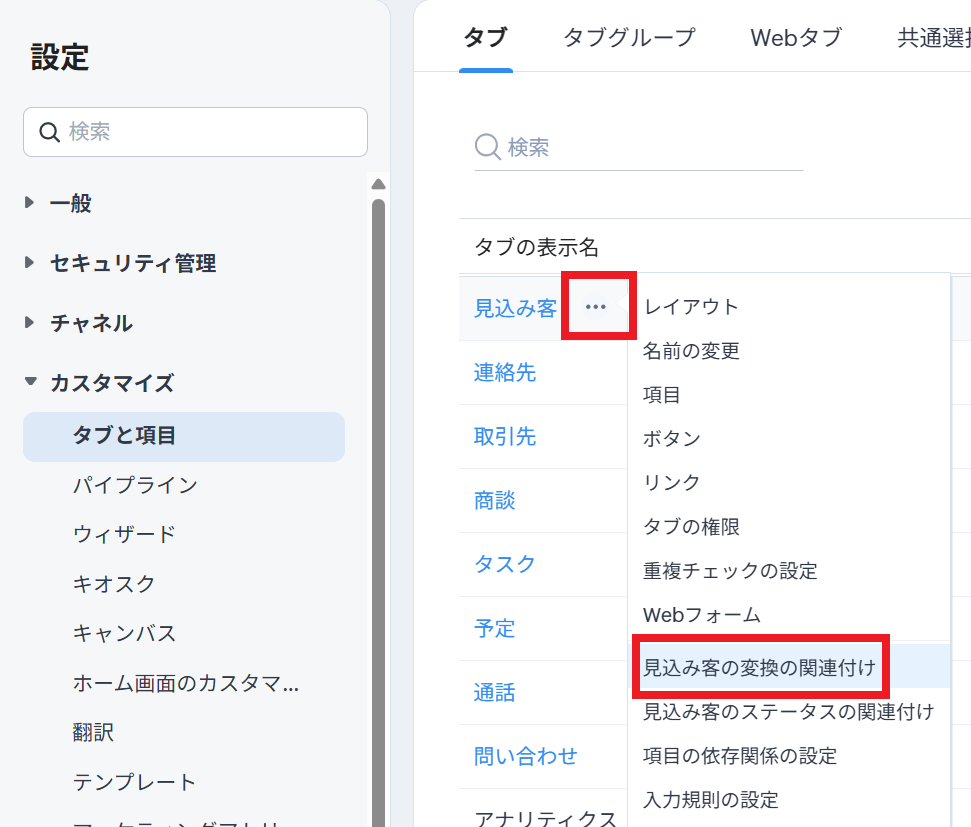Expand the セキュリティ管理 section
This screenshot has width=971, height=827.
pos(30,263)
